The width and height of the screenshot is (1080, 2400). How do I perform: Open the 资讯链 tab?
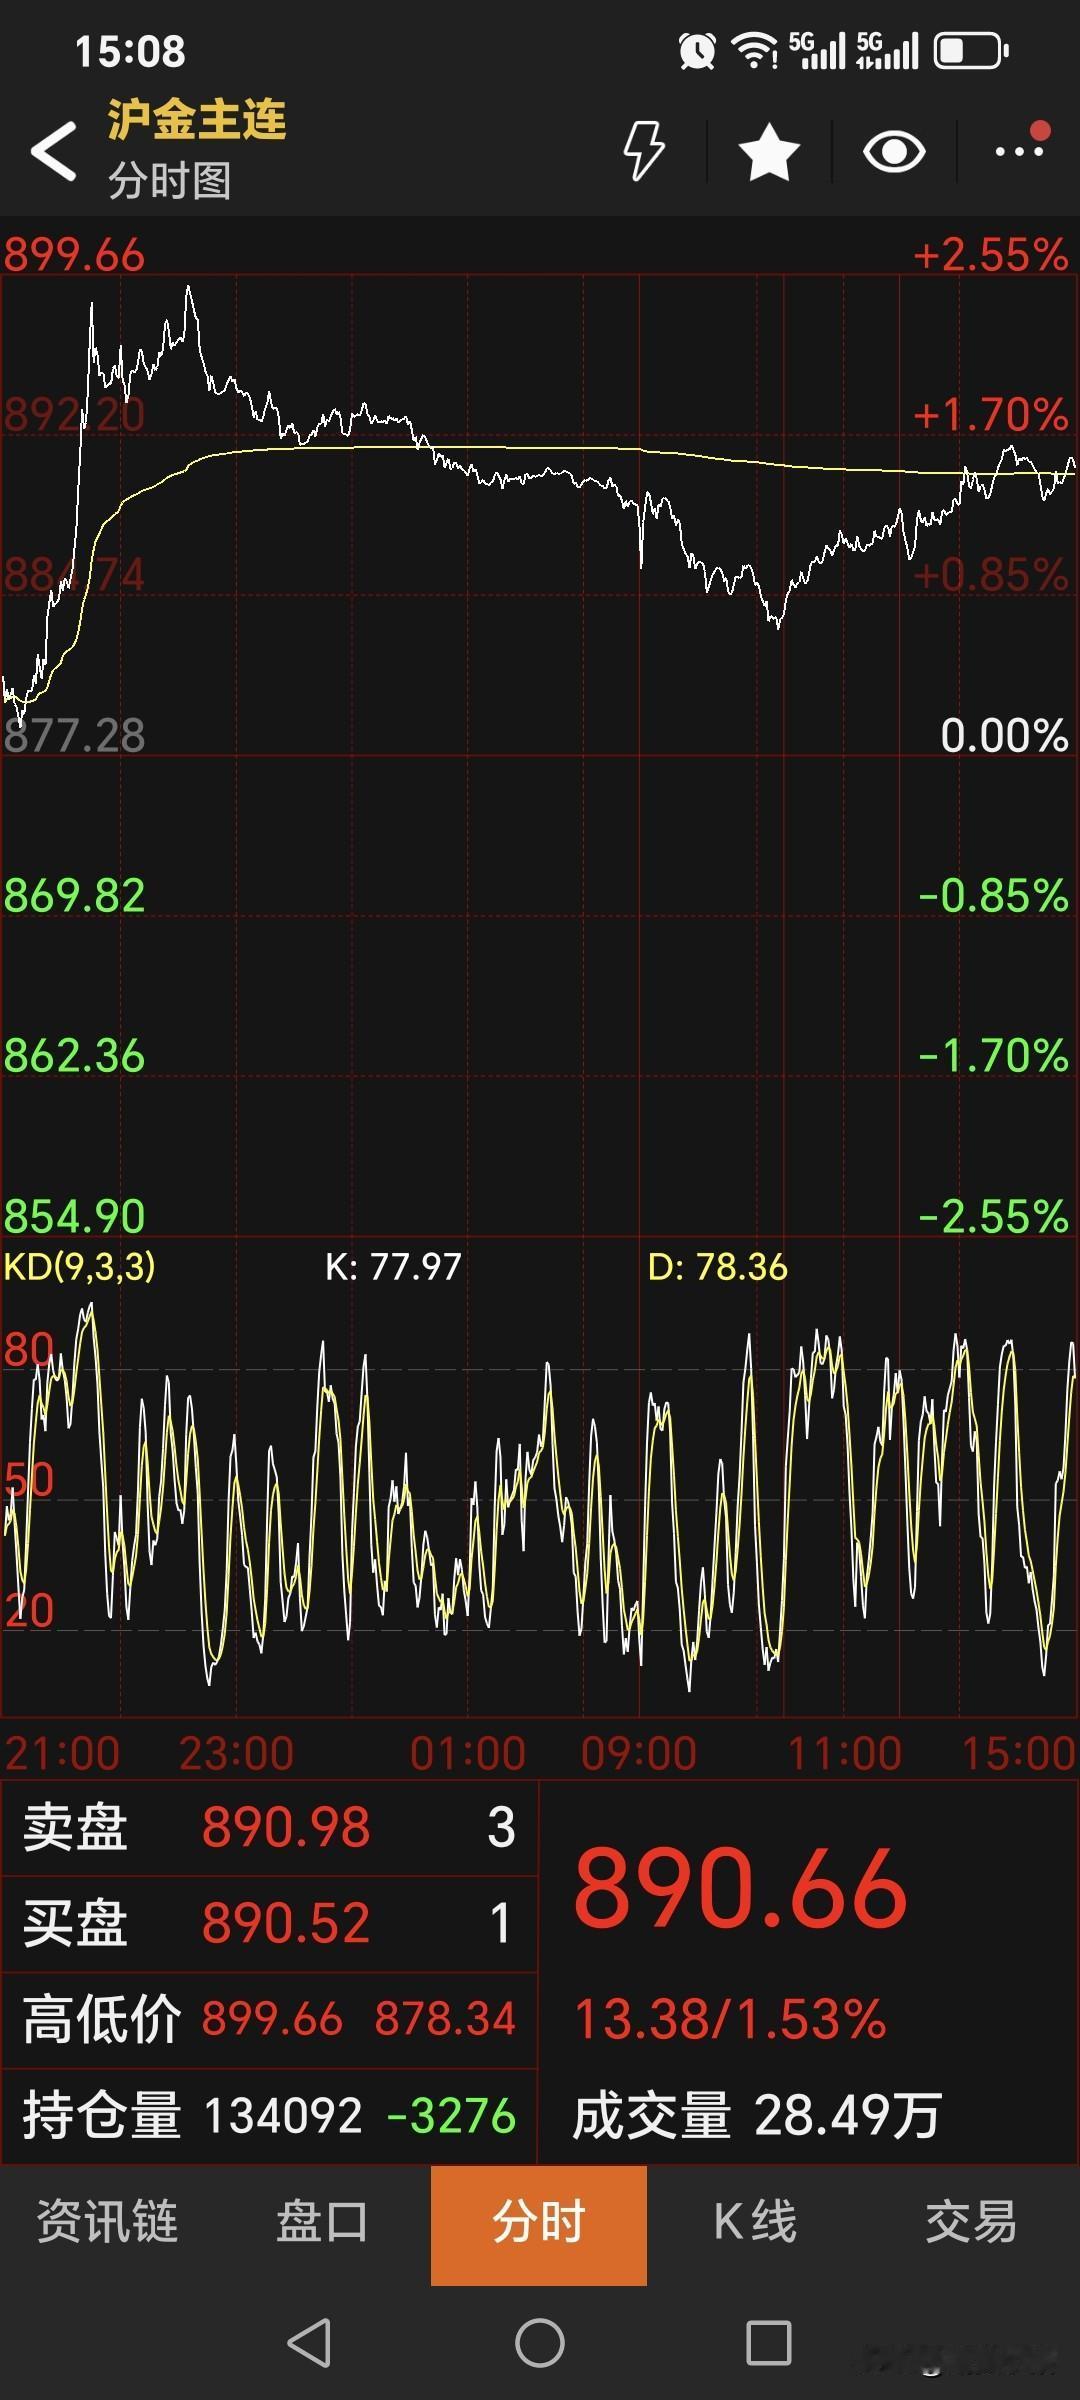(x=107, y=2222)
